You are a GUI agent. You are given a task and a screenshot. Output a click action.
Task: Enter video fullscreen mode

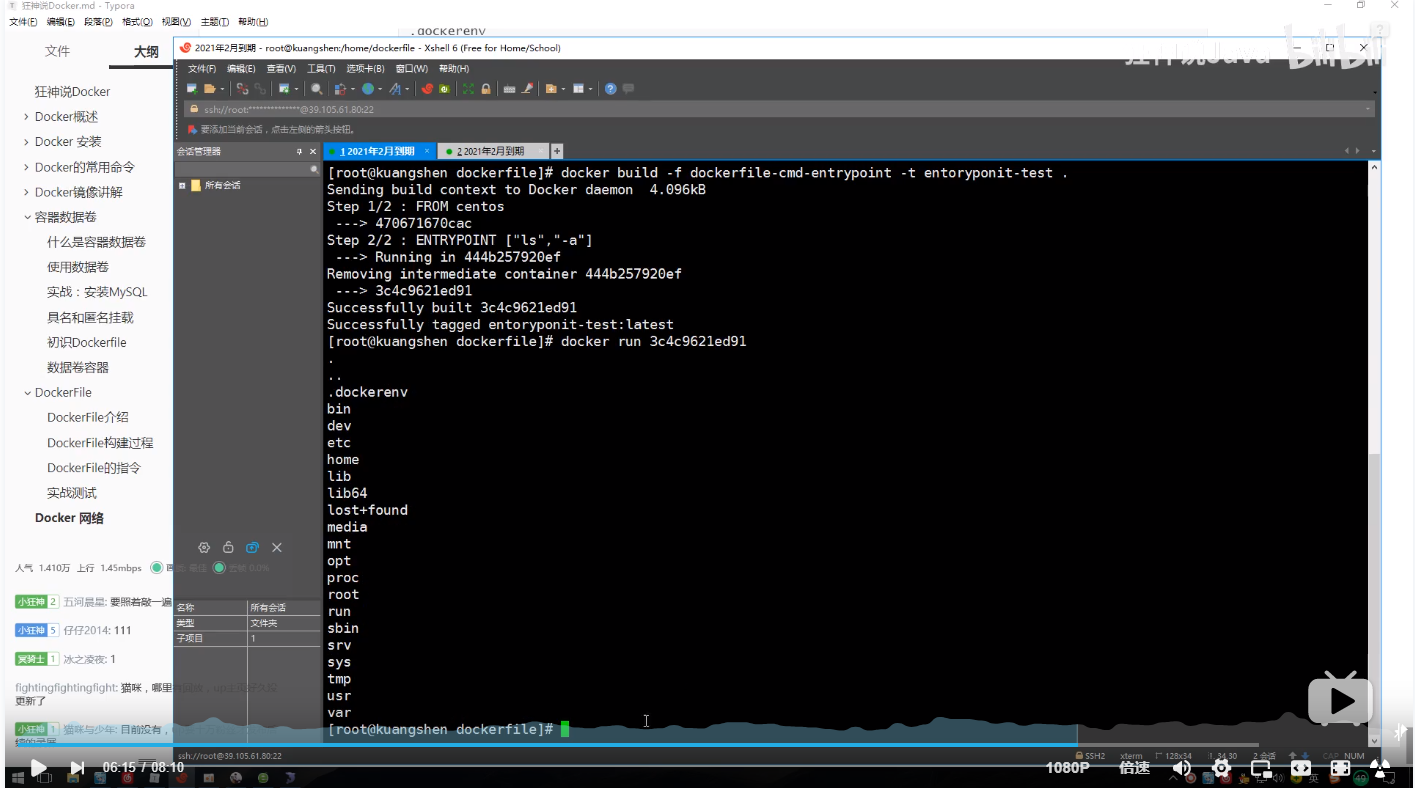(1341, 768)
